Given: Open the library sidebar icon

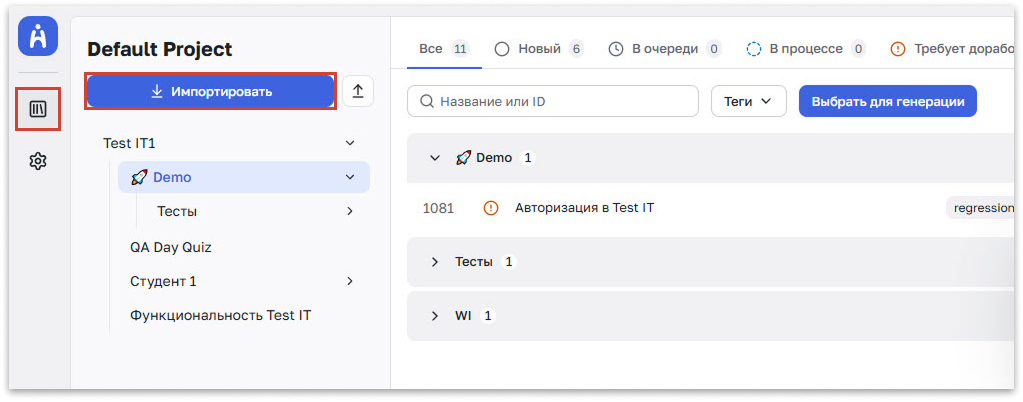Looking at the screenshot, I should coord(38,109).
